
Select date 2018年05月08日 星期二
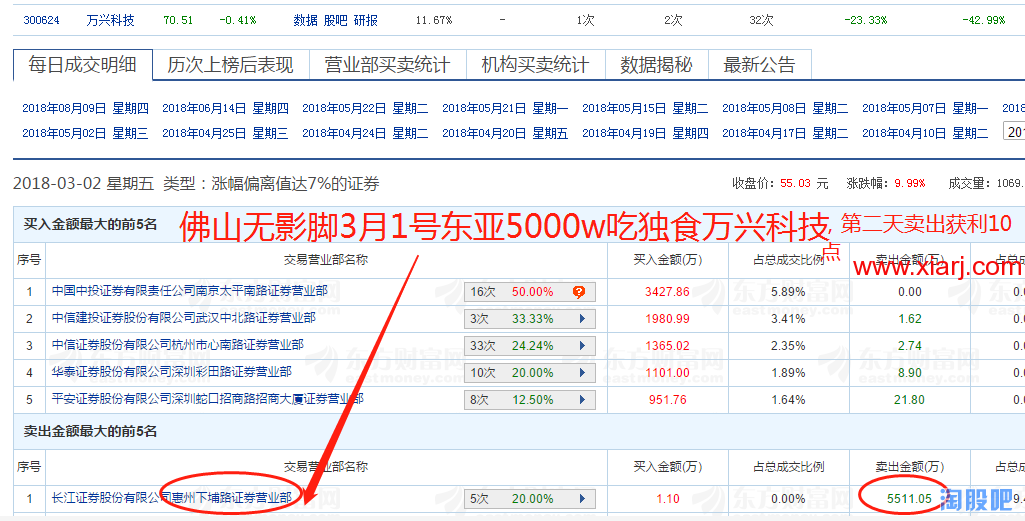(785, 109)
